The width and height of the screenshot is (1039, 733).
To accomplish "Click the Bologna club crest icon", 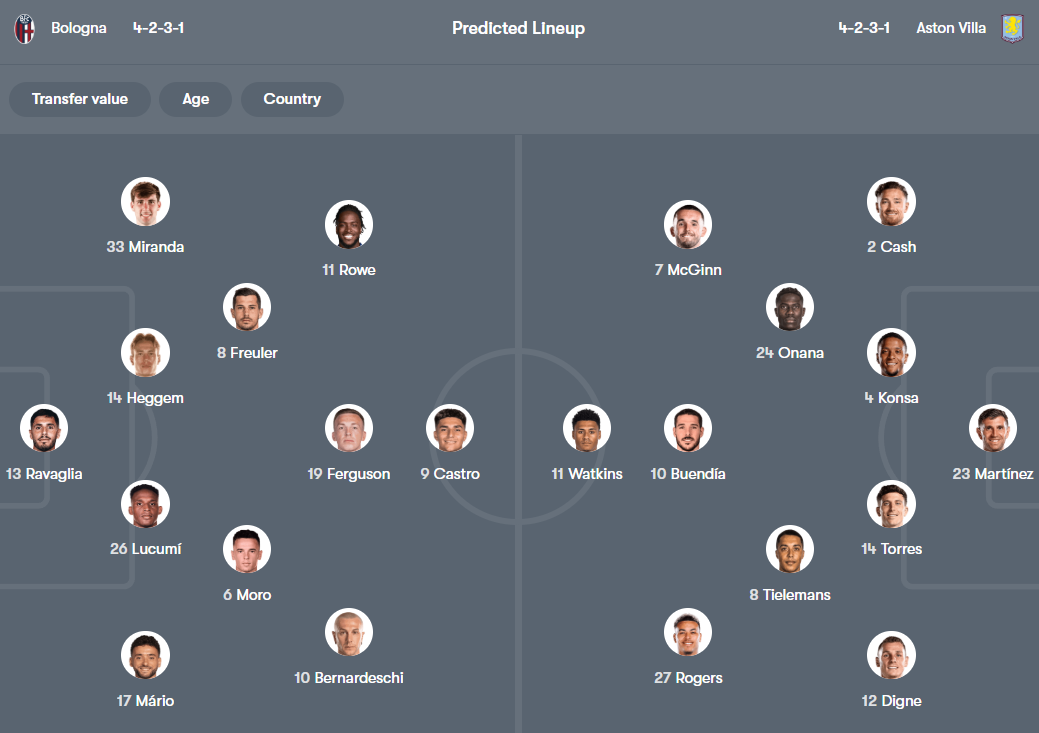I will click(24, 28).
